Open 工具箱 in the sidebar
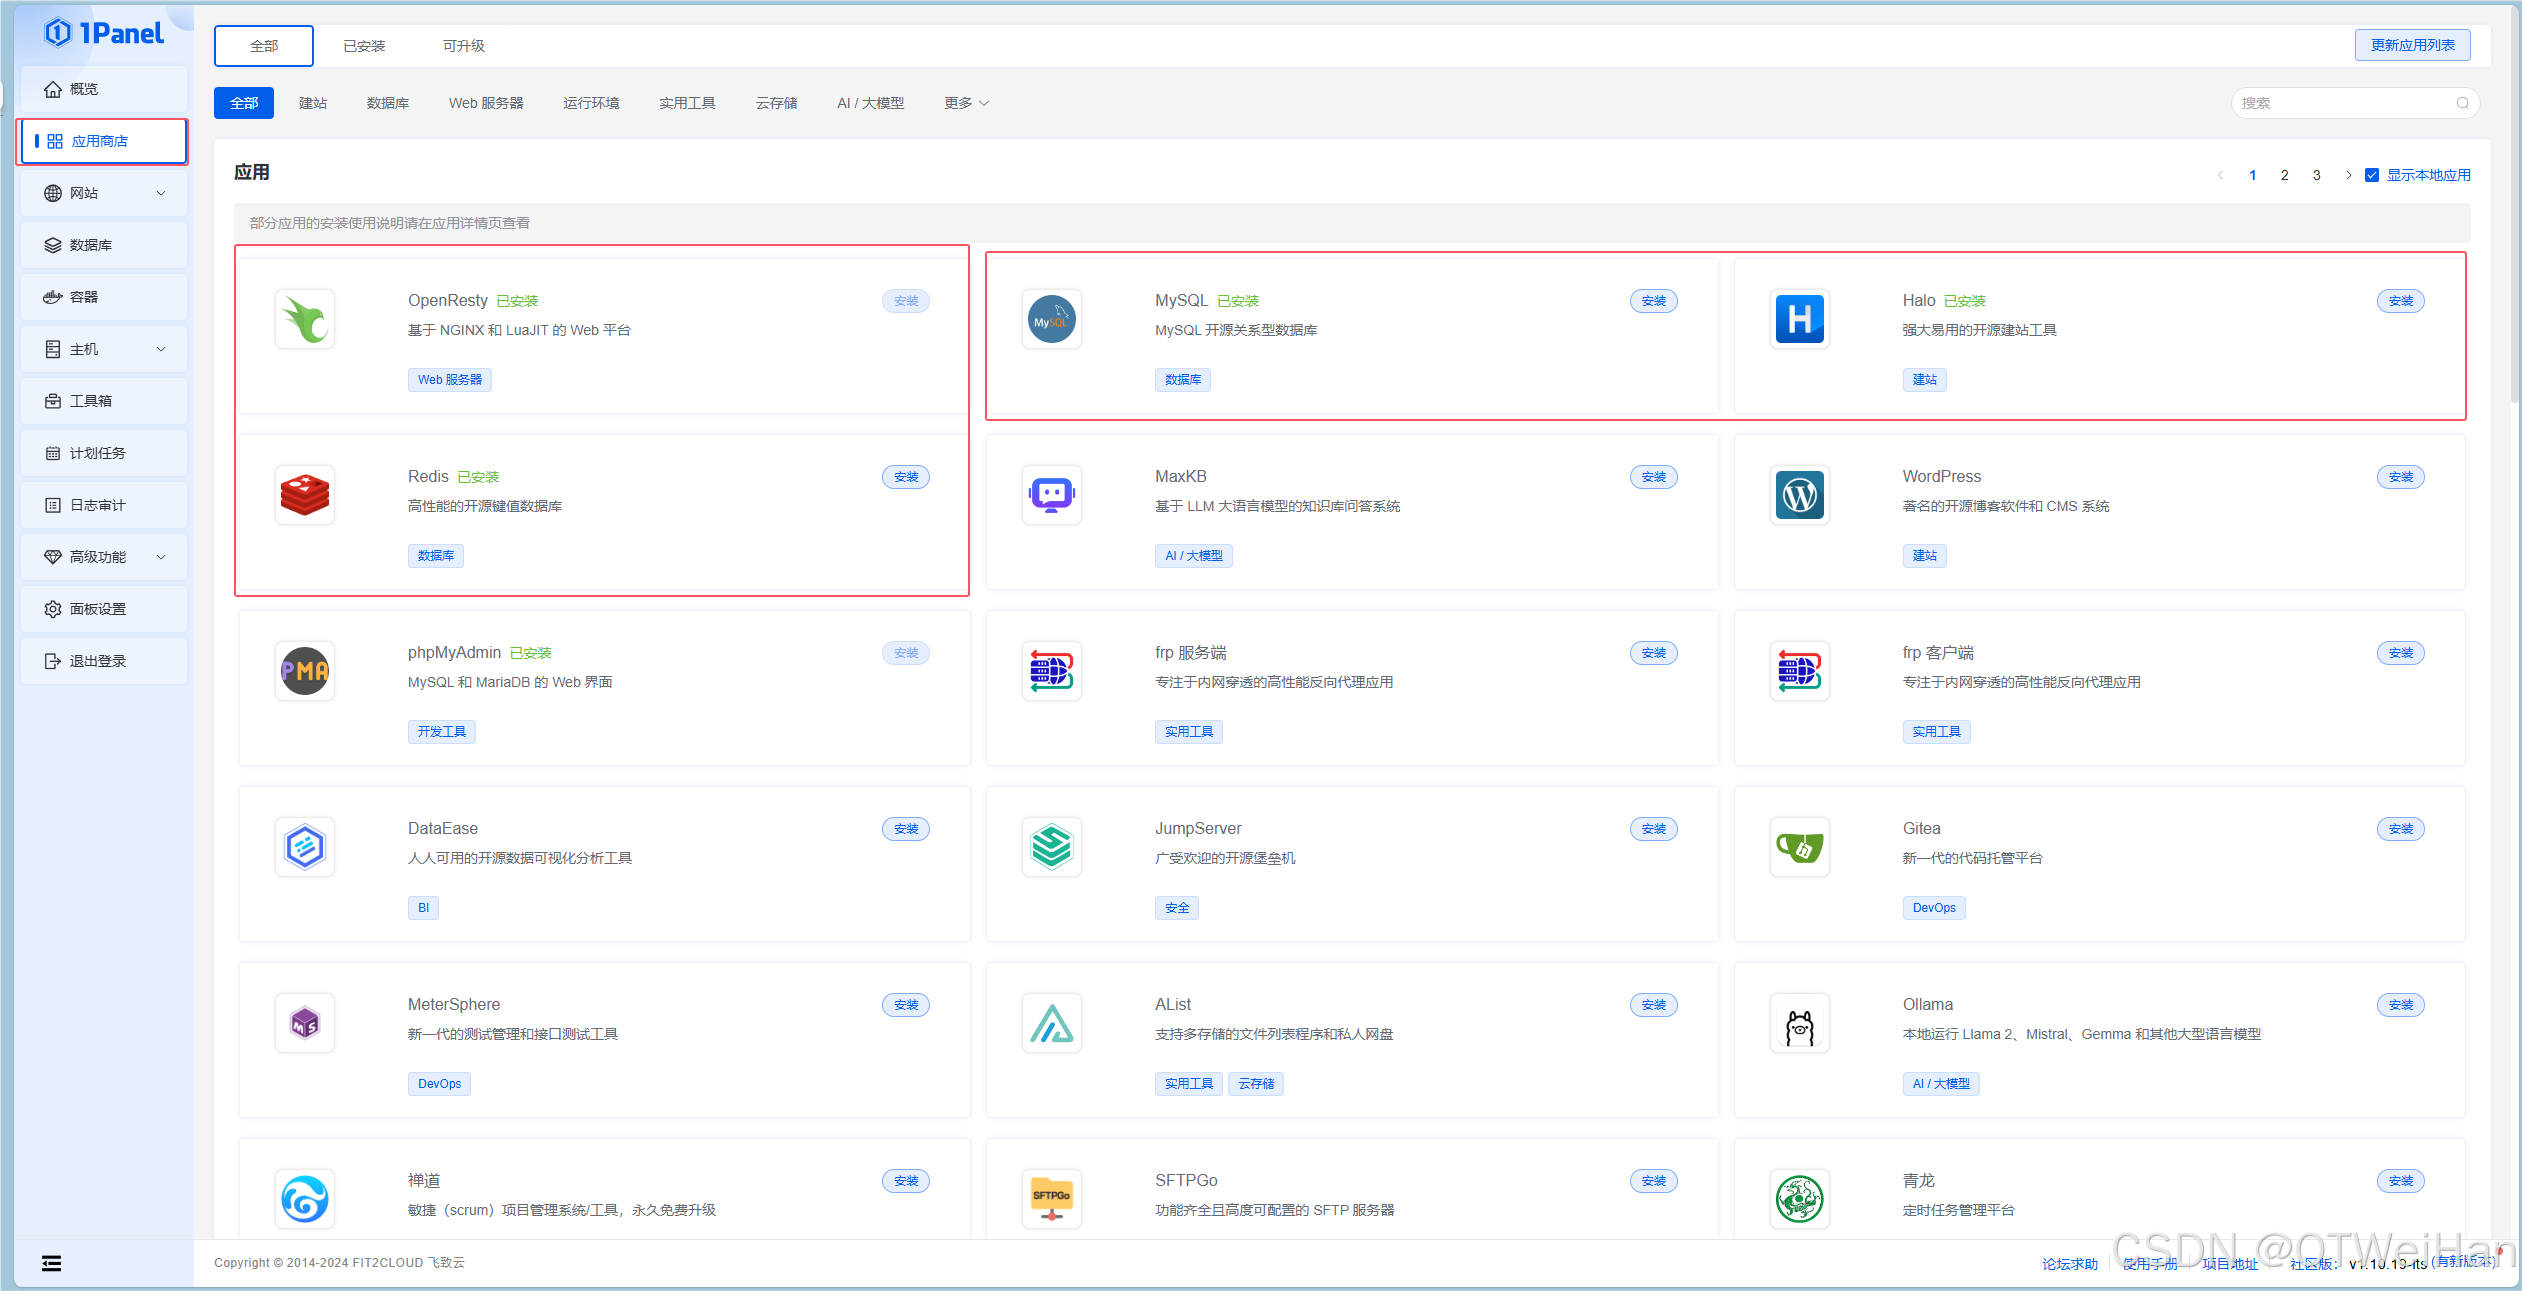Viewport: 2522px width, 1291px height. coord(104,401)
